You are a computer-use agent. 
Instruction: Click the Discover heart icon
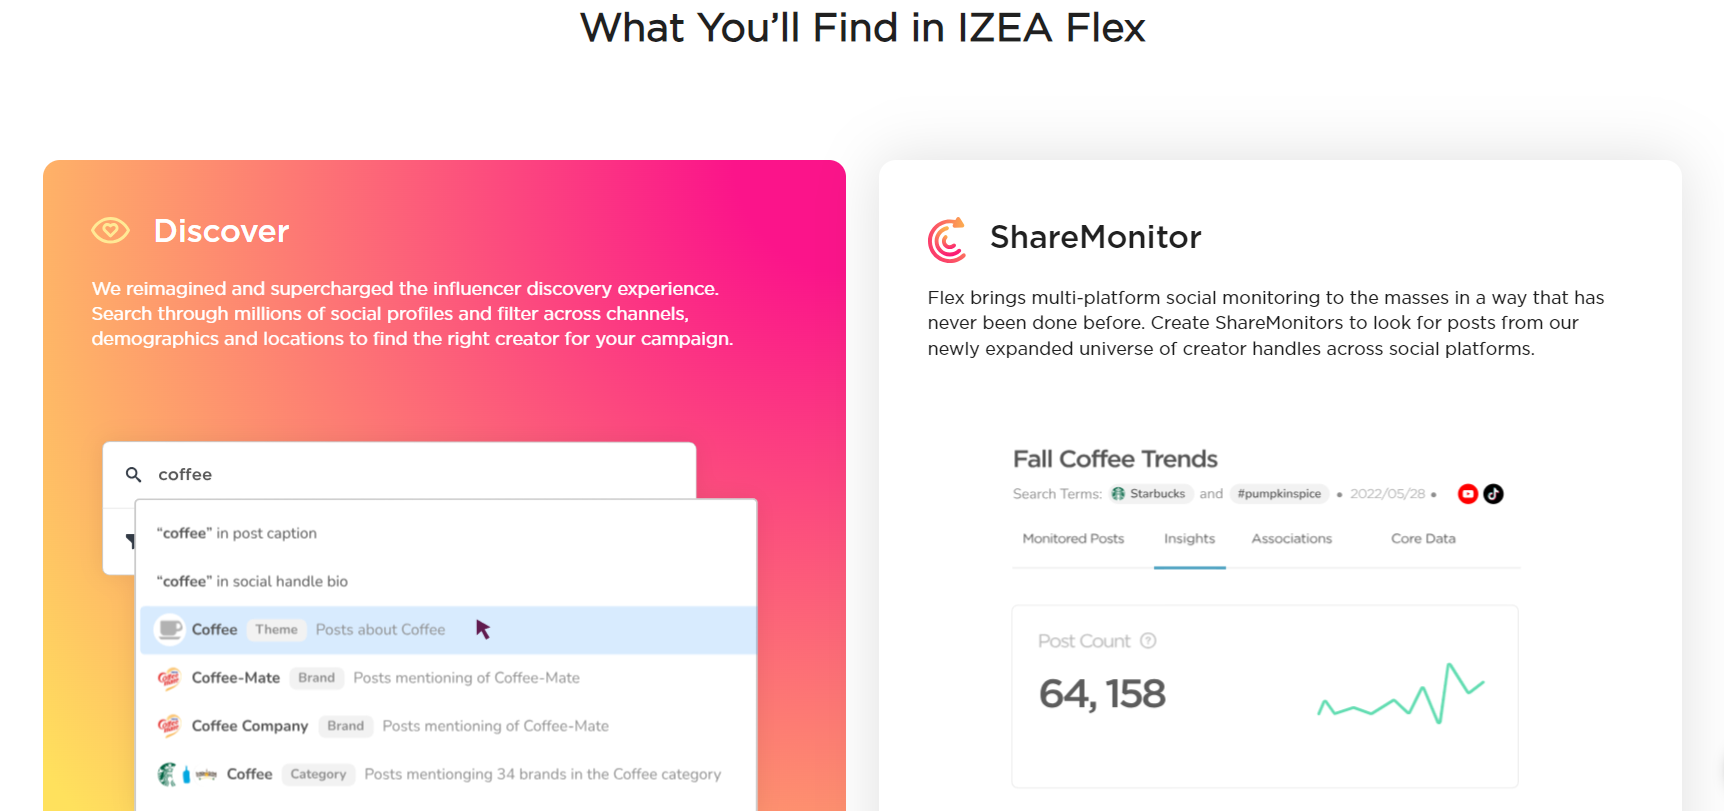(x=110, y=230)
